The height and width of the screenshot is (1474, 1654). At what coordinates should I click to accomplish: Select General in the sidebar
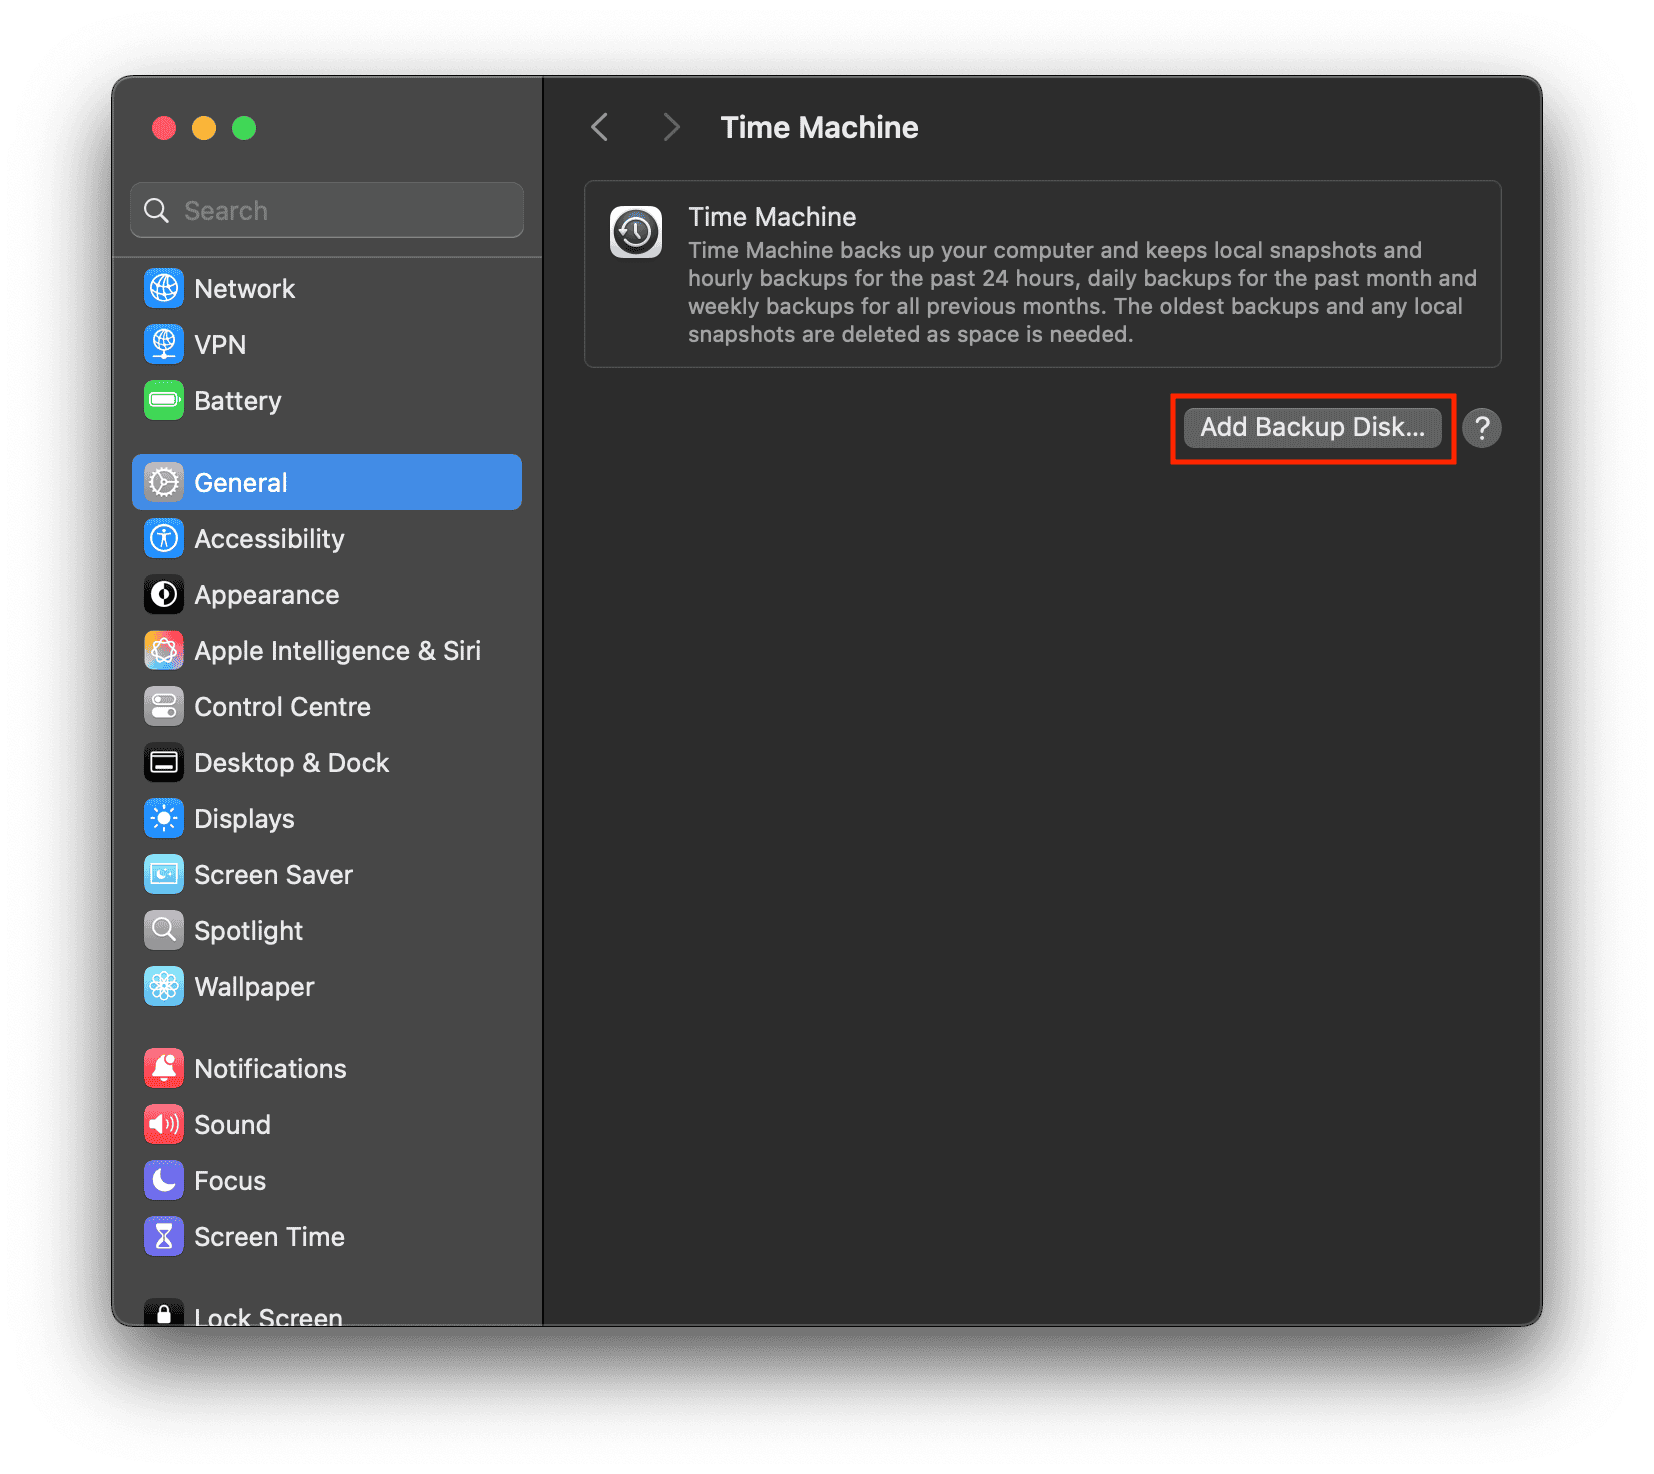coord(327,483)
